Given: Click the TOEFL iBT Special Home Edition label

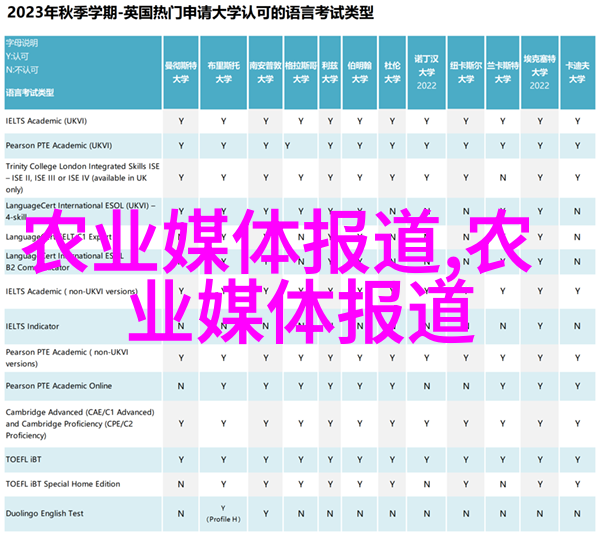Looking at the screenshot, I should coord(63,484).
